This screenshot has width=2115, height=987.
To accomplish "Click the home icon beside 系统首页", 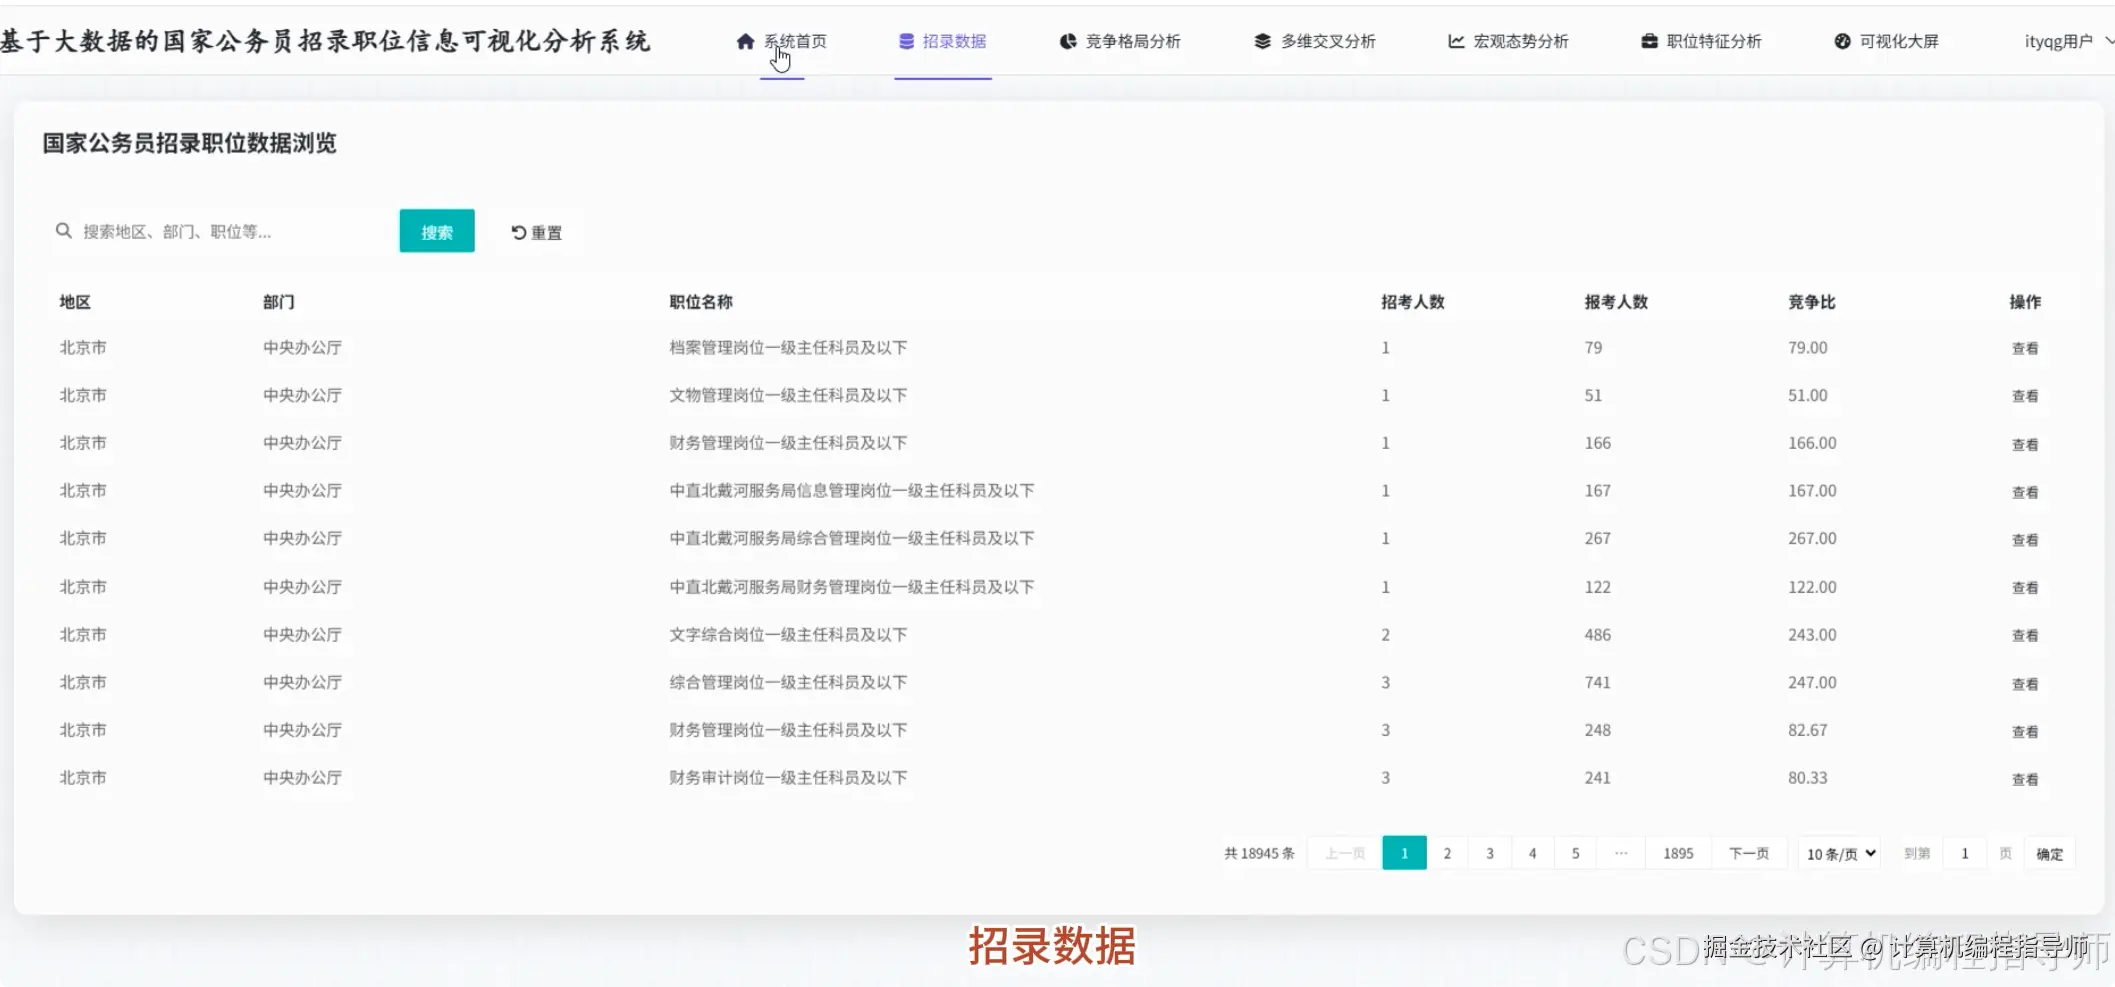I will click(x=745, y=41).
